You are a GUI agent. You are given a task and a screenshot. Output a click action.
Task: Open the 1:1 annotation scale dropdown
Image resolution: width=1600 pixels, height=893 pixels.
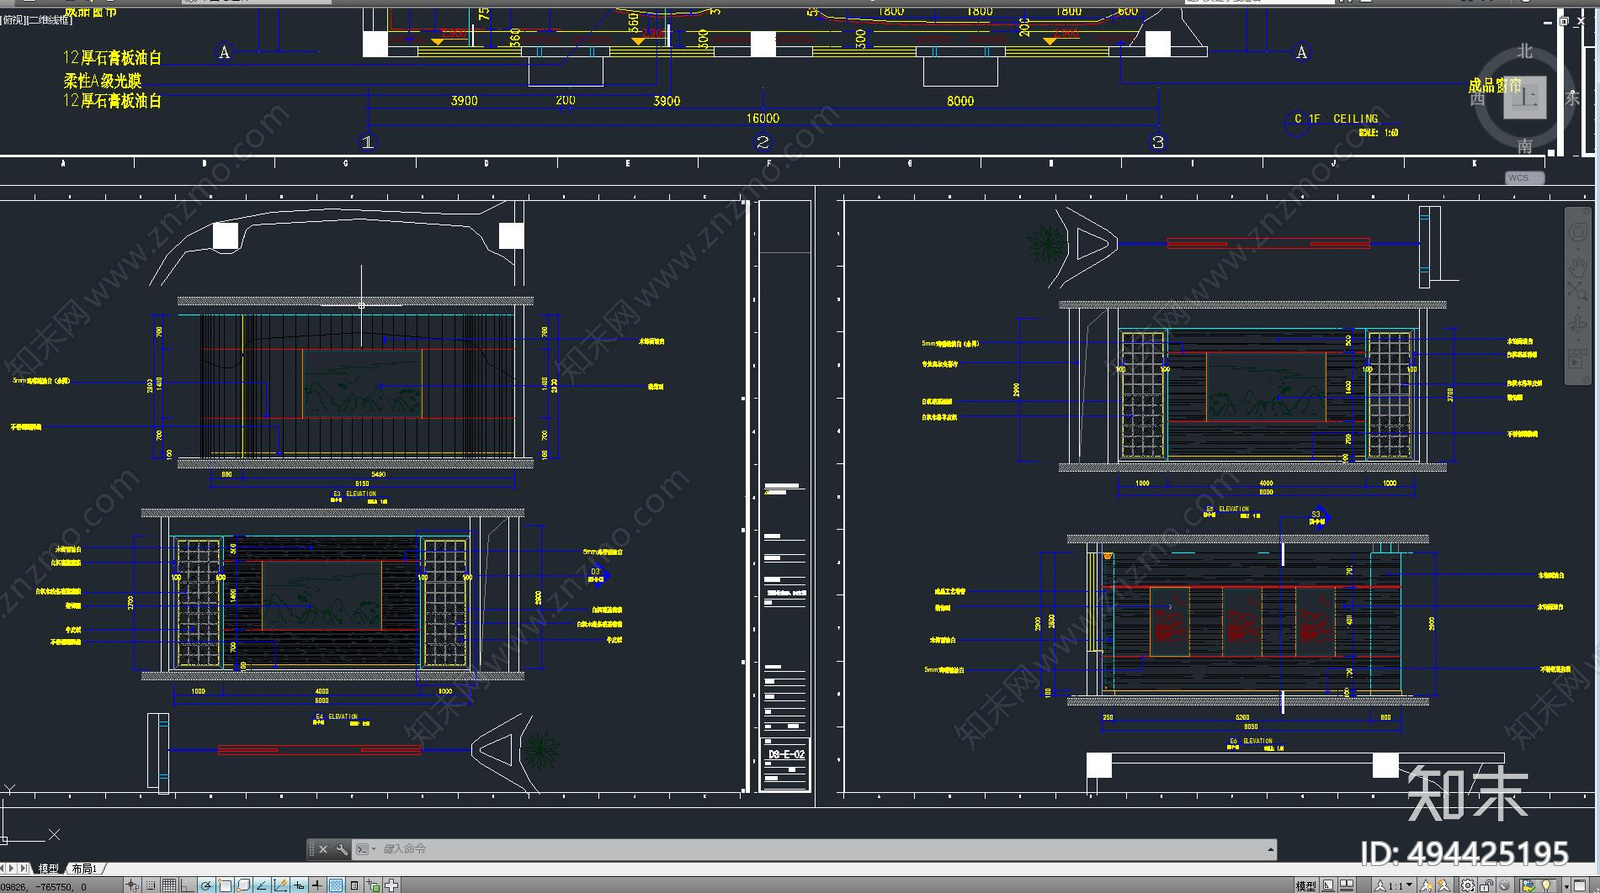[x=1396, y=885]
